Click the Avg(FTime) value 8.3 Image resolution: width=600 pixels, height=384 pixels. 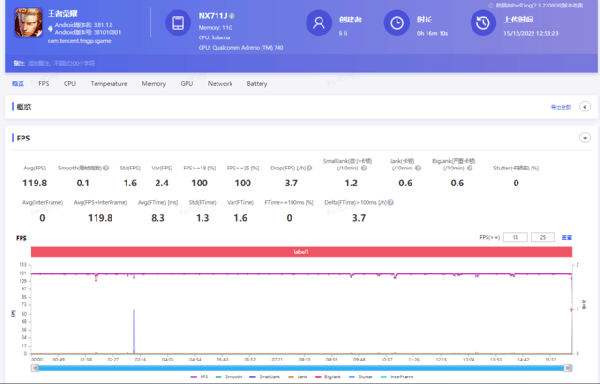pyautogui.click(x=158, y=218)
